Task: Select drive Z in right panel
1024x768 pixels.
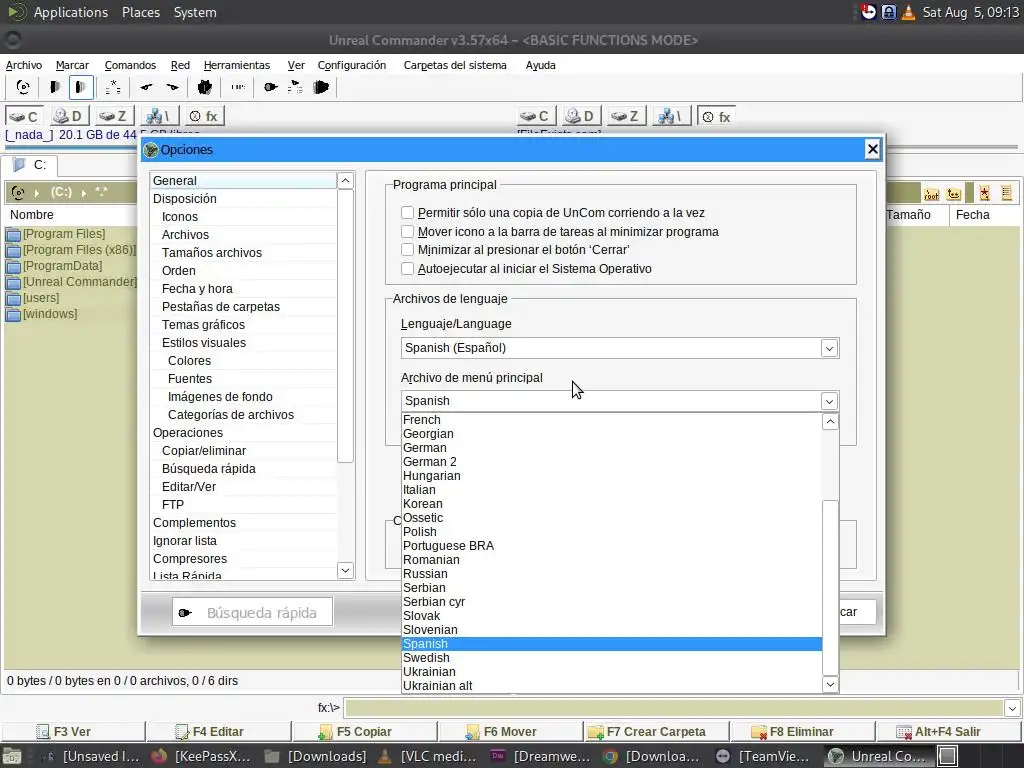Action: click(x=626, y=116)
